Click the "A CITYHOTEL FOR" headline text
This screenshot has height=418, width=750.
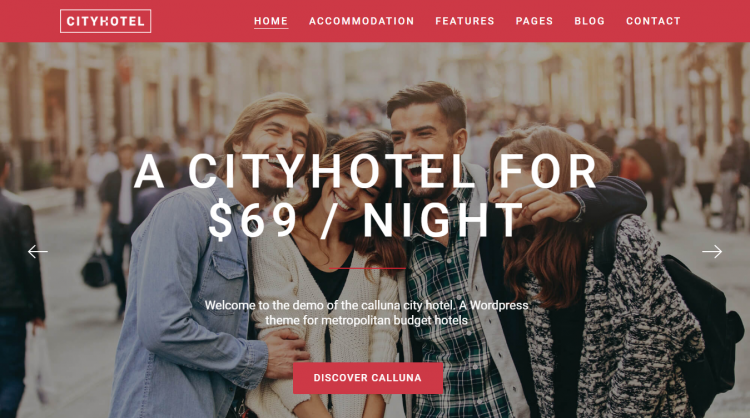click(365, 171)
